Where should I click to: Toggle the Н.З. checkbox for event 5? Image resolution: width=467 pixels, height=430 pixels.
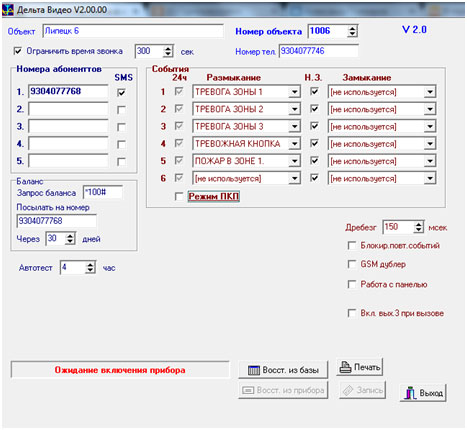click(x=314, y=161)
